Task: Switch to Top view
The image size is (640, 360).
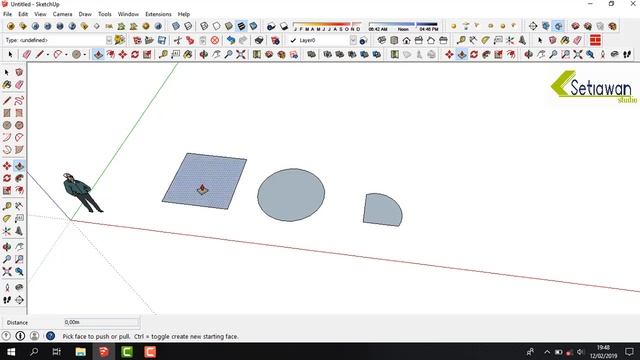Action: coord(394,40)
